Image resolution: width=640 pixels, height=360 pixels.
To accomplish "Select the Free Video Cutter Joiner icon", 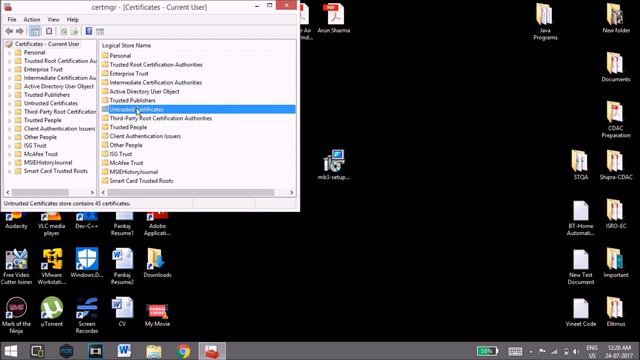I will (16, 267).
